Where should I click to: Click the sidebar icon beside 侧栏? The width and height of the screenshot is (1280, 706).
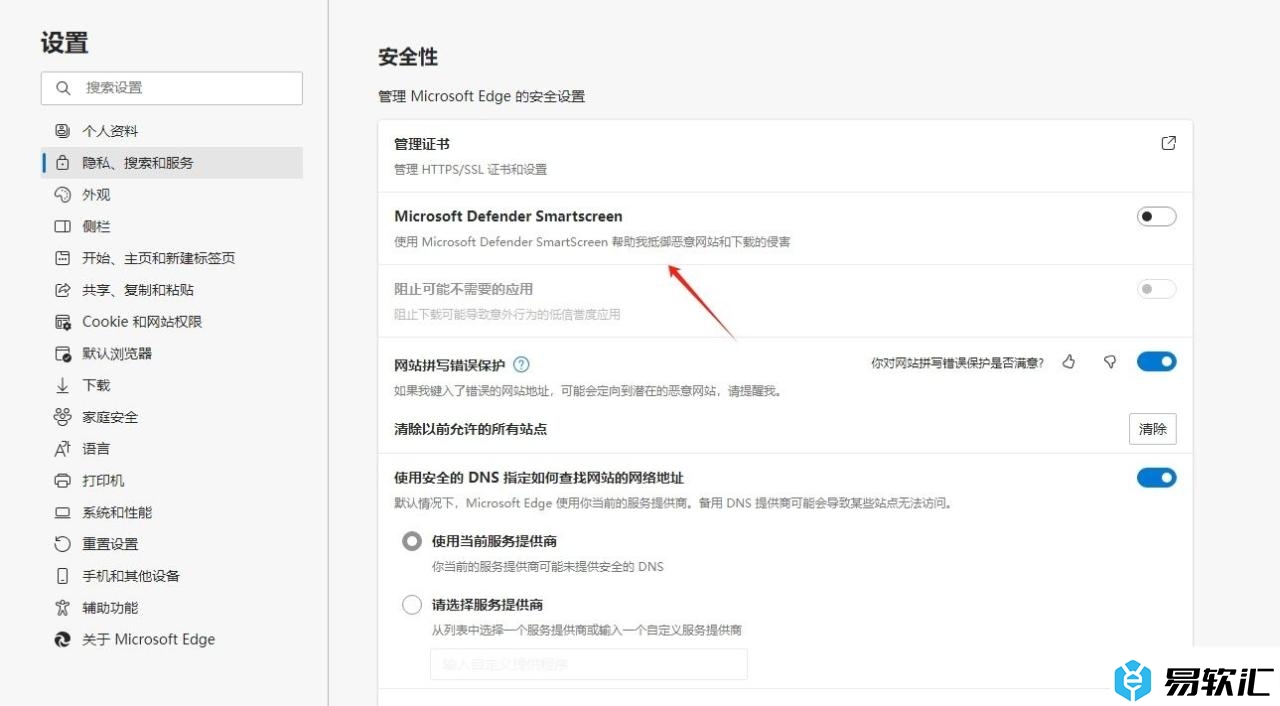[x=63, y=227]
